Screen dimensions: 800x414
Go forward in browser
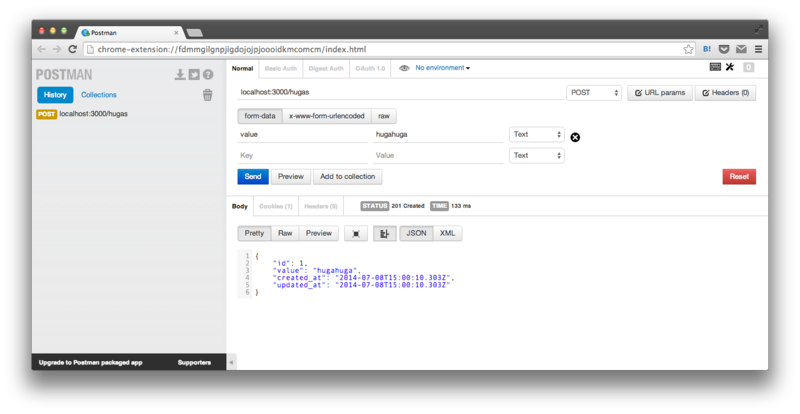pos(57,49)
